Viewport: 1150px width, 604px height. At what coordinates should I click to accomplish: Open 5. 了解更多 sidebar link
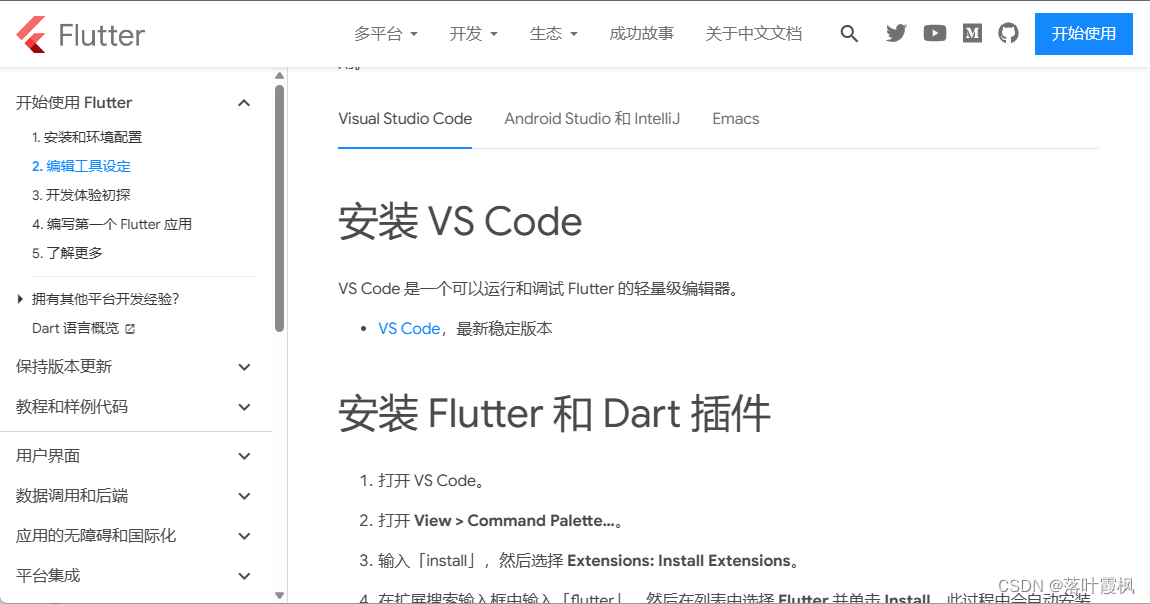point(67,253)
